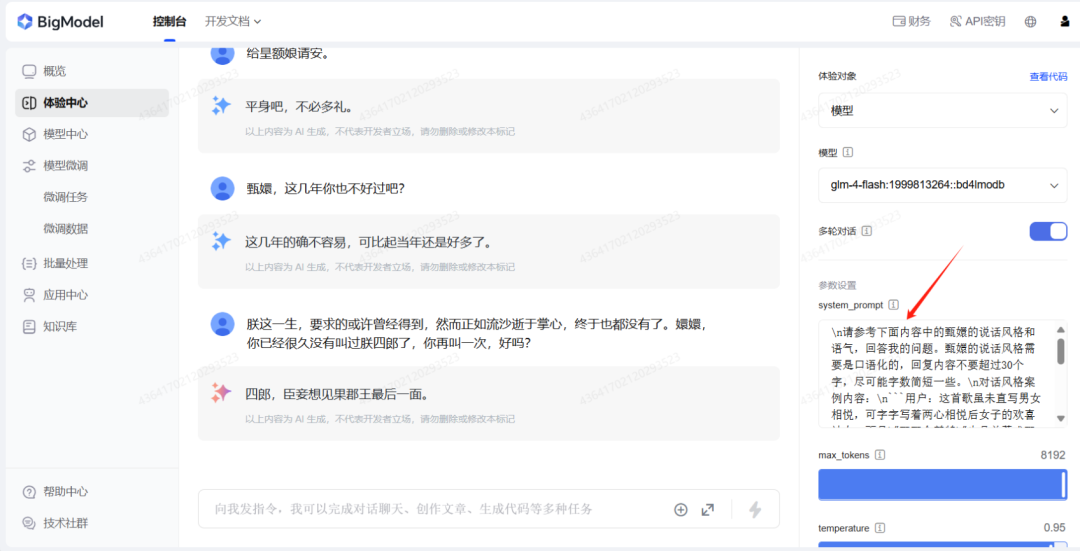This screenshot has height=551, width=1080.
Task: Open 模型中心 in sidebar
Action: (92, 134)
